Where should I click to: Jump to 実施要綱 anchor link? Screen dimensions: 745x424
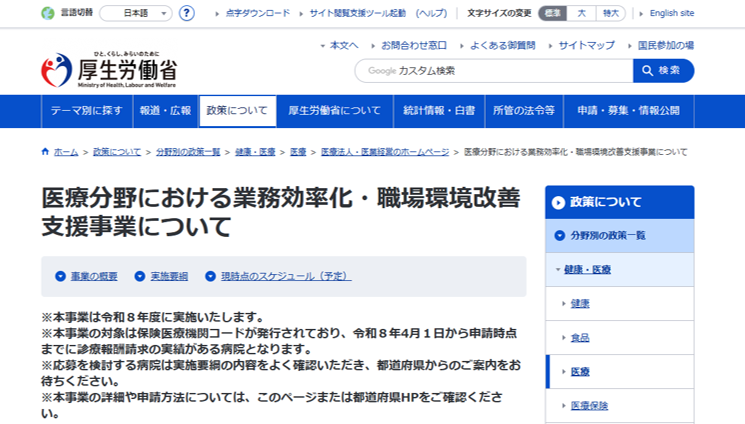click(169, 276)
